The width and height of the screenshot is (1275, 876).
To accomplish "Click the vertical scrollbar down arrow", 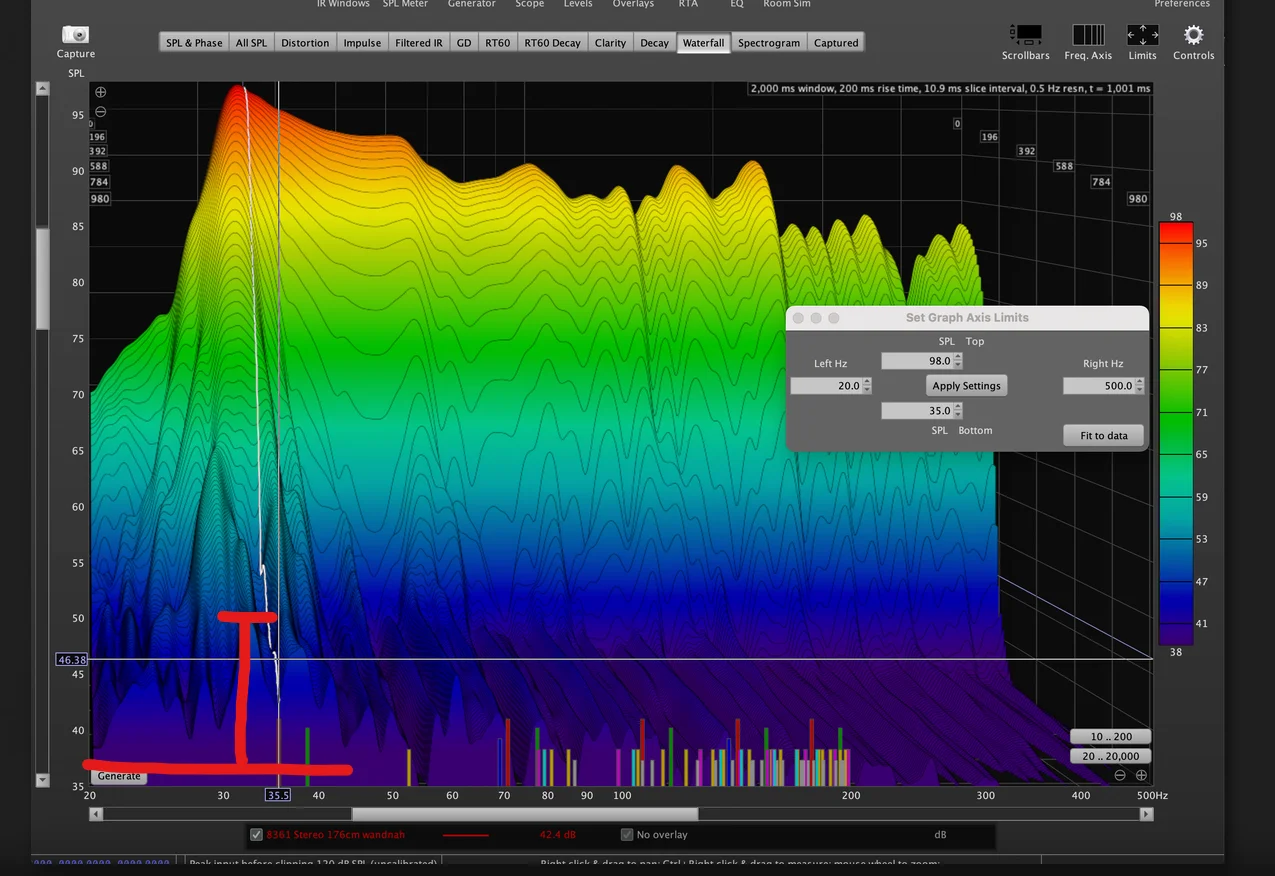I will click(x=42, y=779).
